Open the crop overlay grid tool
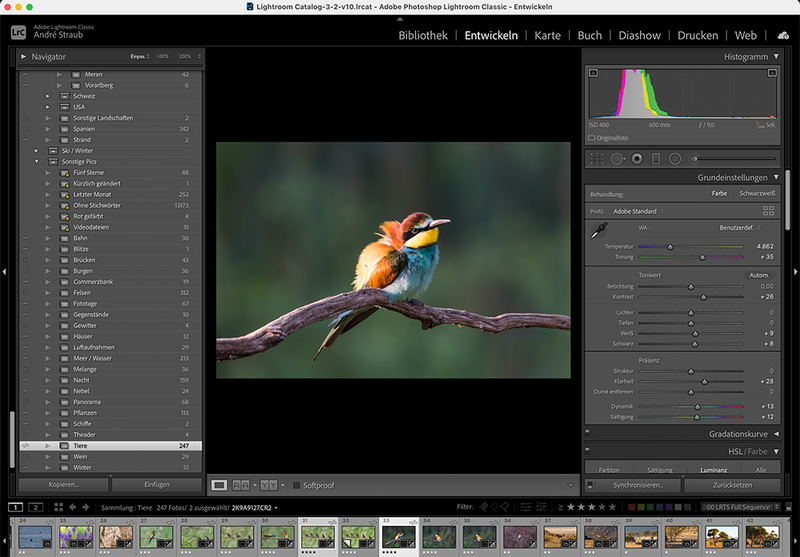800x557 pixels. click(598, 158)
